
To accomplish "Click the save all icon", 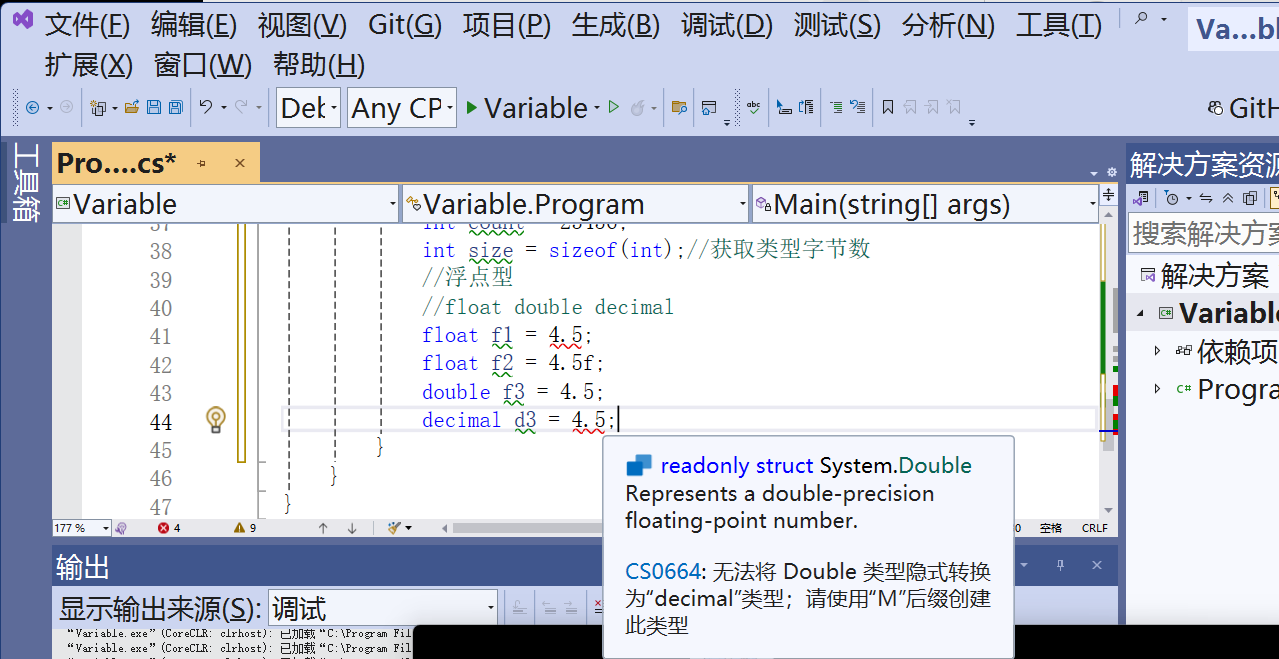I will point(176,107).
